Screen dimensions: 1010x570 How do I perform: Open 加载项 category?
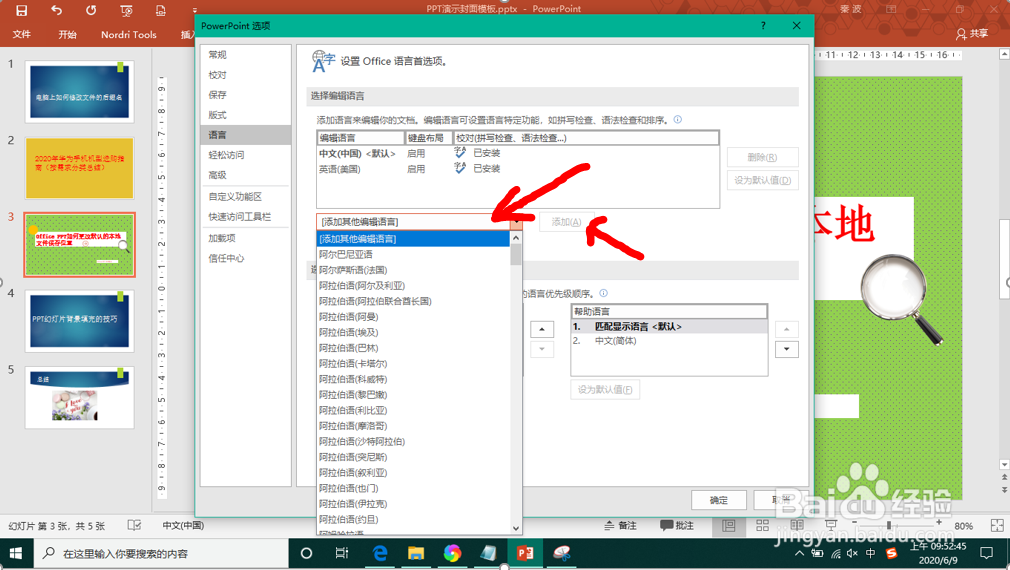245,238
